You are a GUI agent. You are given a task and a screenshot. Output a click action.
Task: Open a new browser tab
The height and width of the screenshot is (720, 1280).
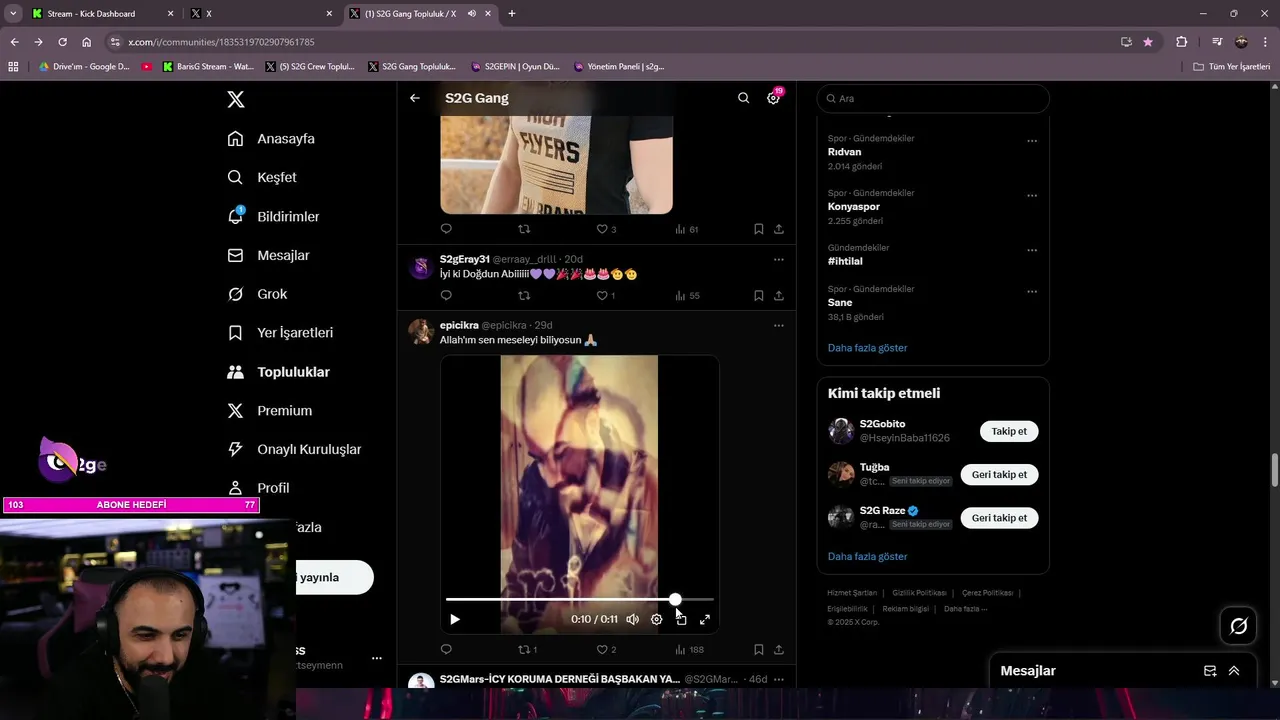[x=512, y=14]
